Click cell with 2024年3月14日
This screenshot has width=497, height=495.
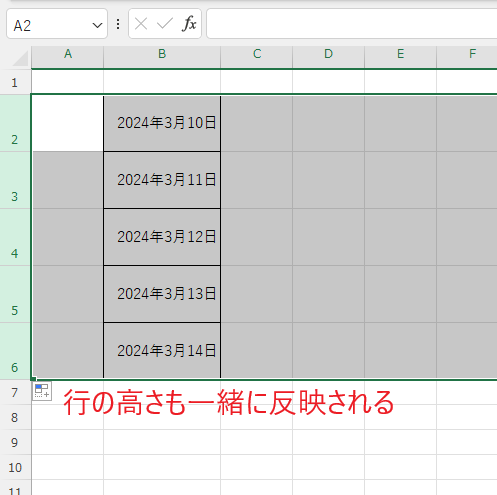[162, 351]
